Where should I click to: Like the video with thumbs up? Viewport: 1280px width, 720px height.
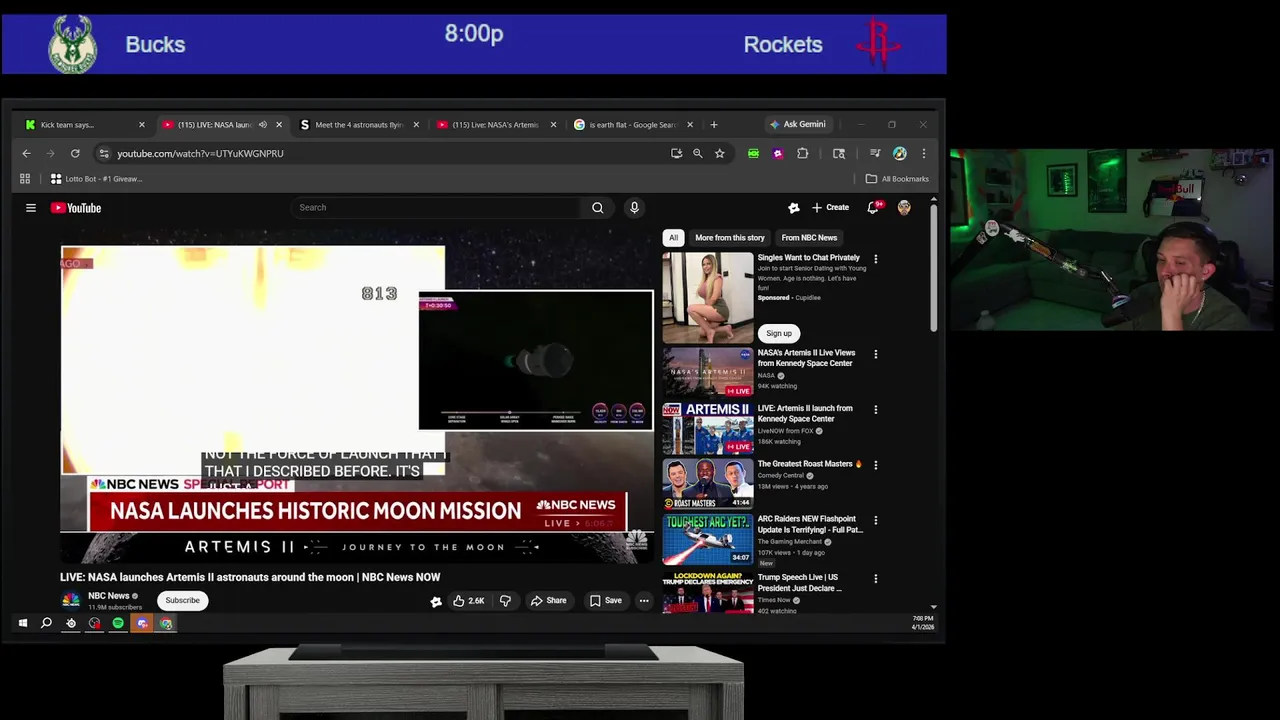point(468,601)
